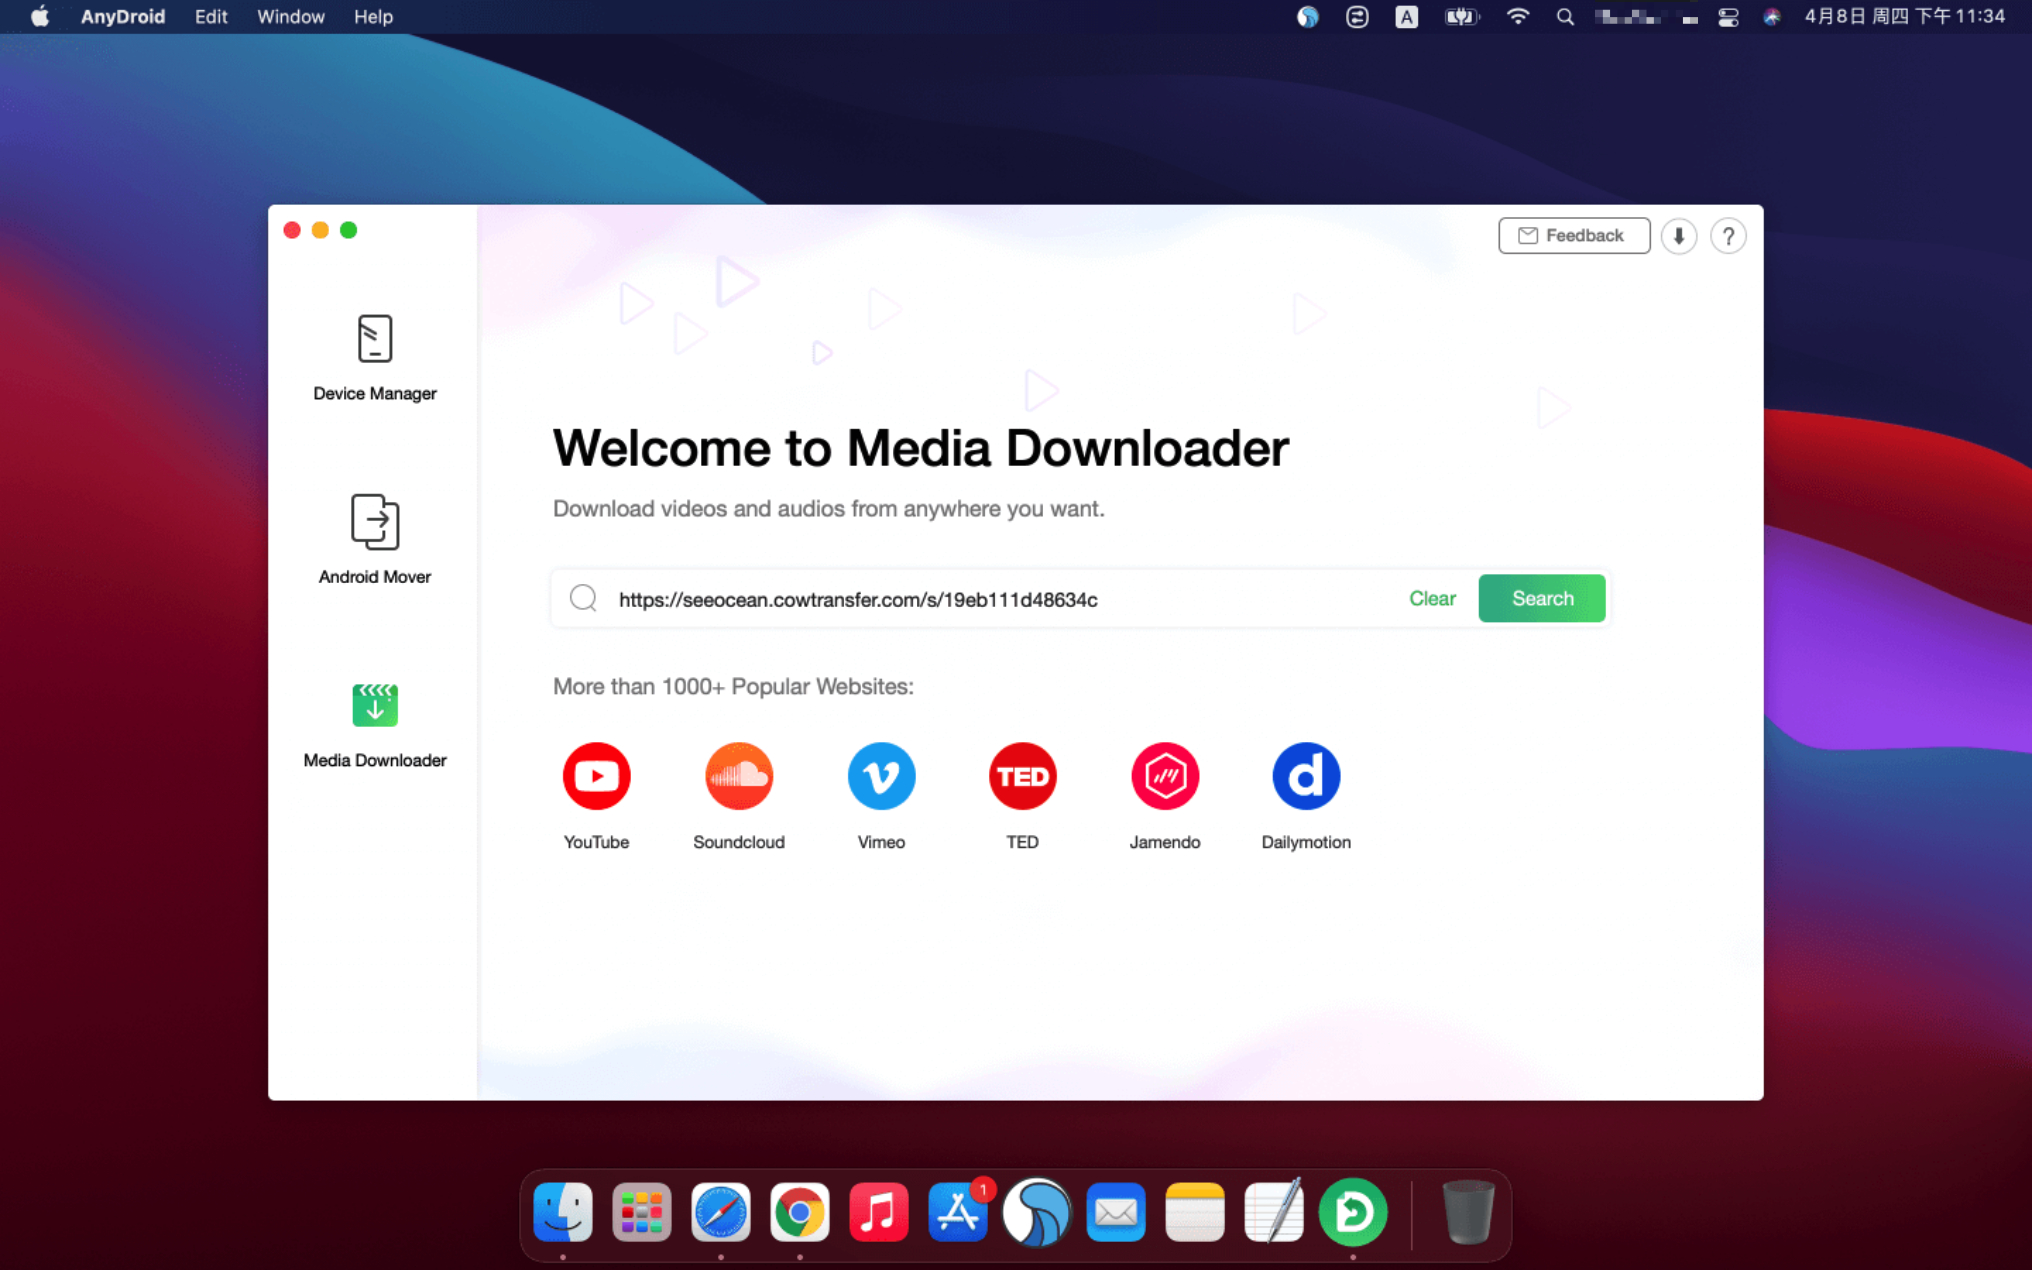The image size is (2032, 1270).
Task: Open the help question mark icon
Action: point(1728,236)
